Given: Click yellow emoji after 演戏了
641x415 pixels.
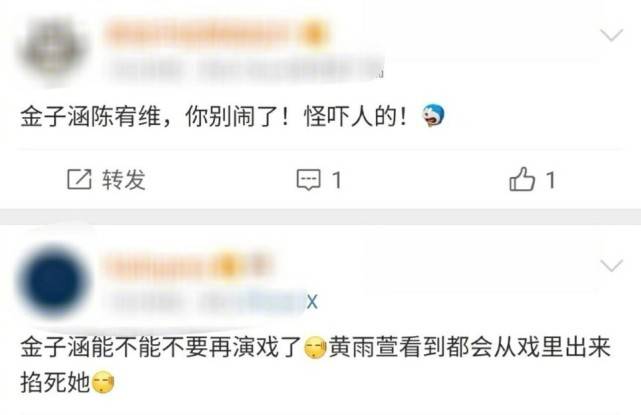Looking at the screenshot, I should tap(315, 348).
